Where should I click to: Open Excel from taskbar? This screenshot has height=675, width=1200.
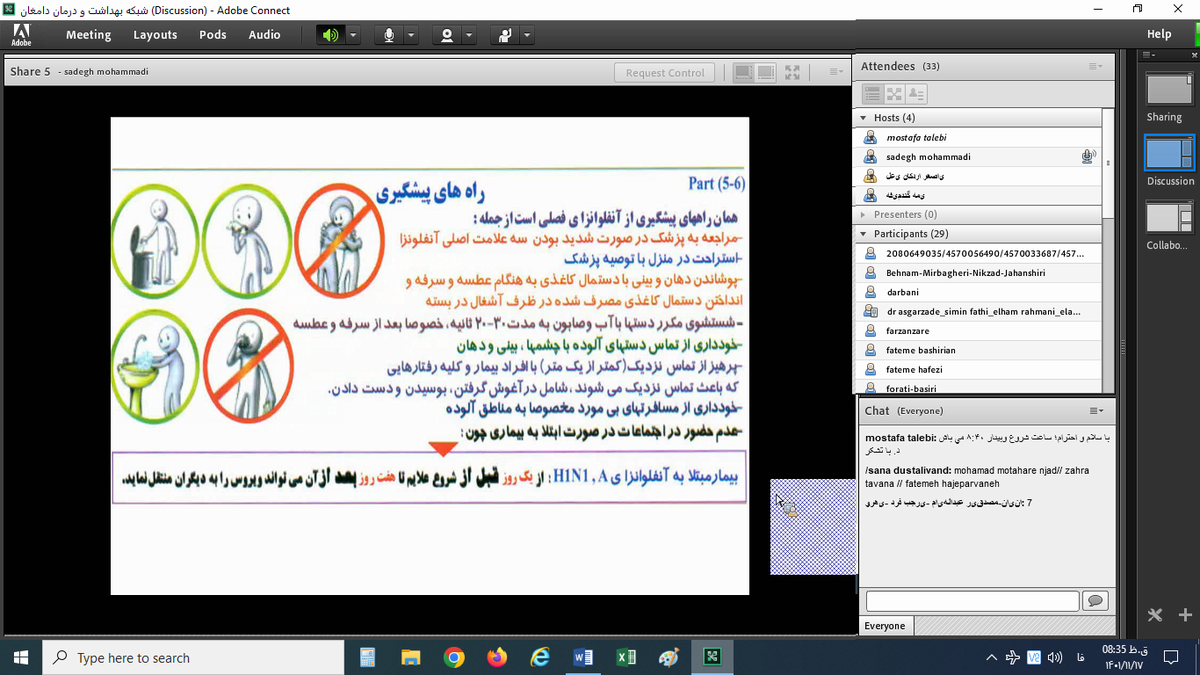[626, 657]
